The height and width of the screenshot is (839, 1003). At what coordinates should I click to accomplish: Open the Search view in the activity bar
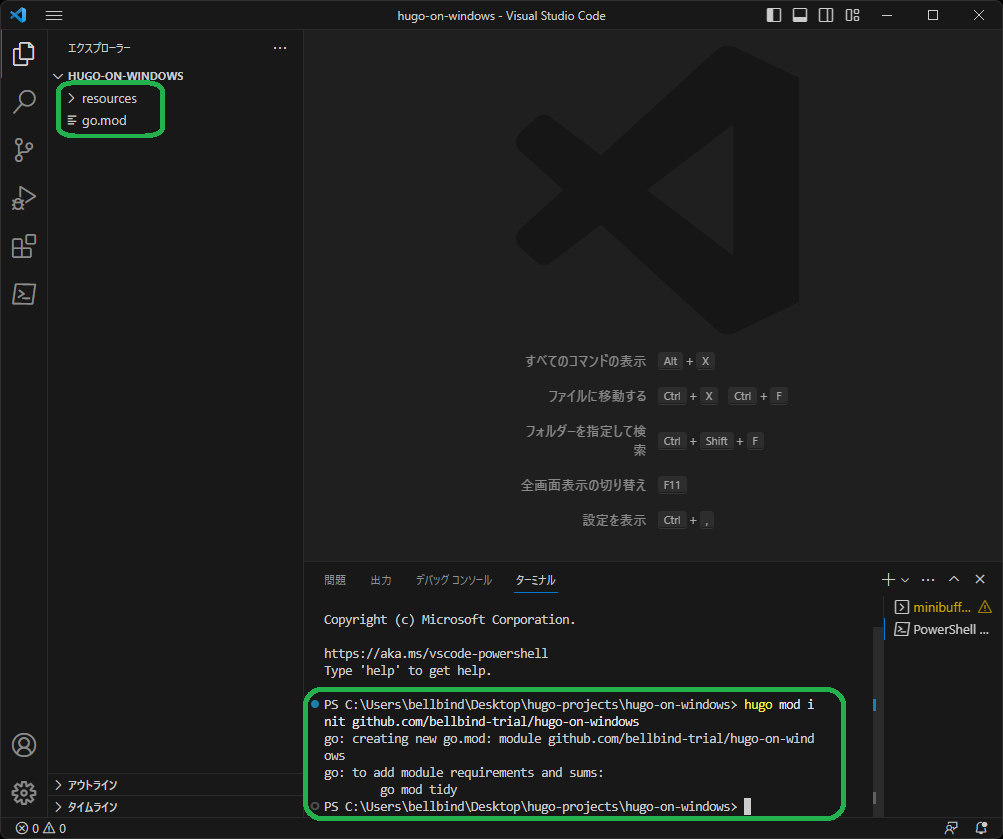(x=24, y=102)
